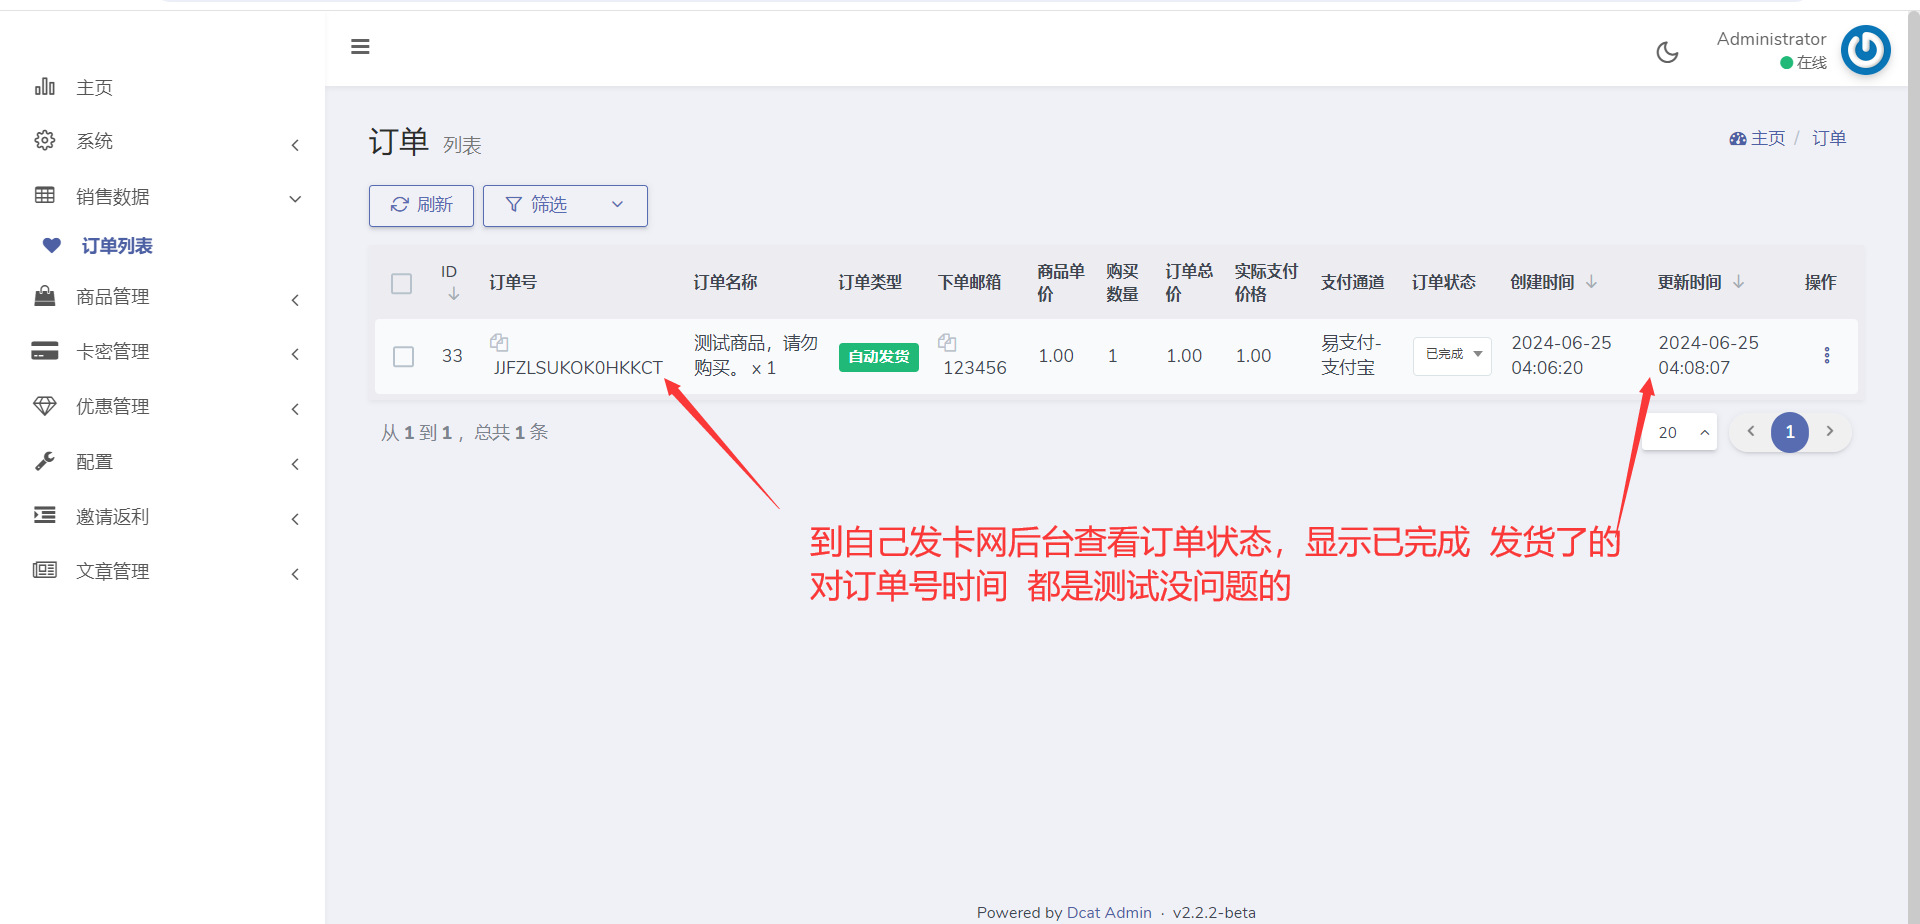Open the Administrator avatar menu
The height and width of the screenshot is (924, 1920).
[x=1866, y=50]
